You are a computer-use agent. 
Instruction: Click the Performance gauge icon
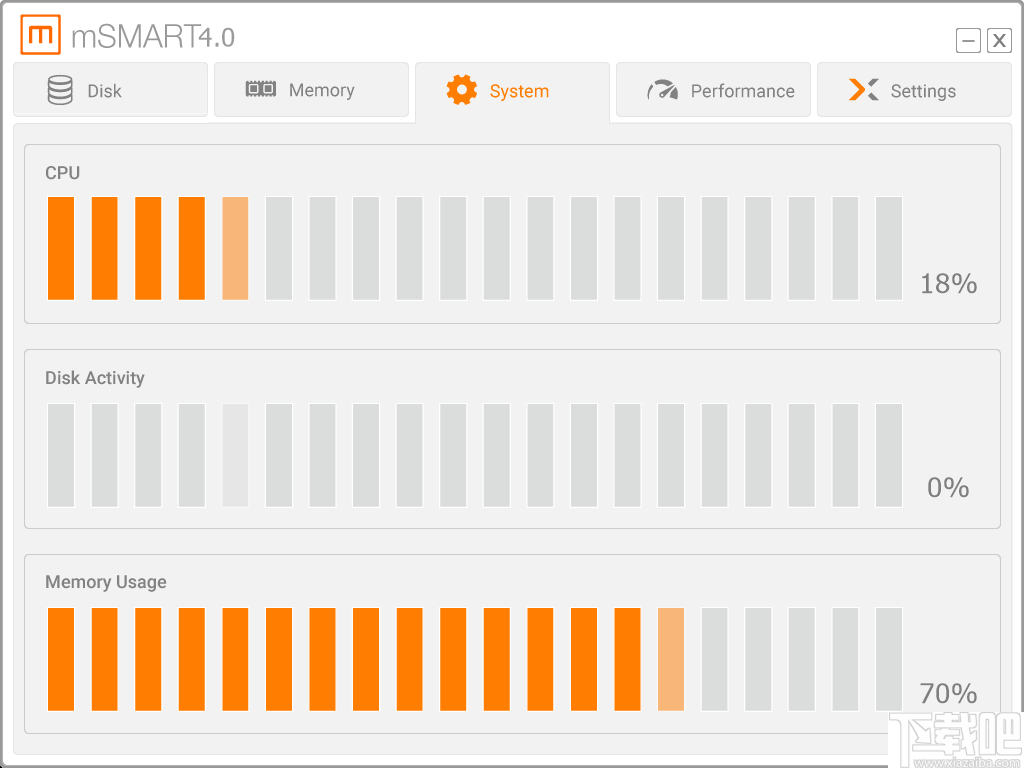click(x=662, y=90)
